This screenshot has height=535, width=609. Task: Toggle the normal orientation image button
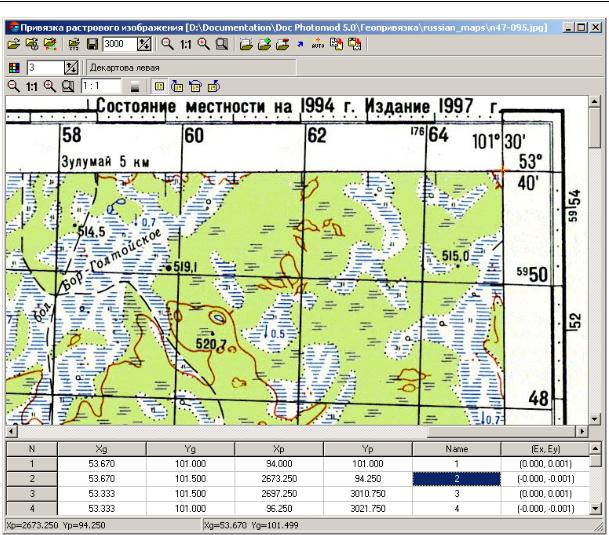(x=159, y=87)
